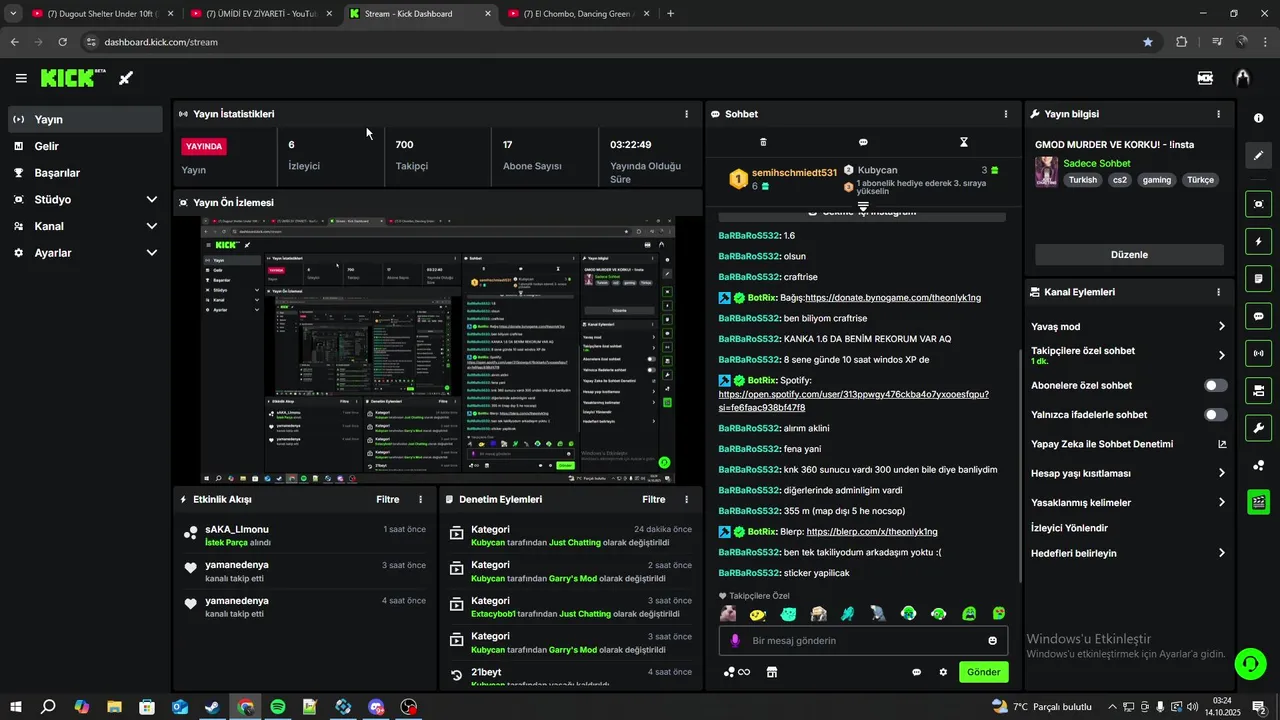Toggle the lightning activity widget icon in the right sidebar

(x=1258, y=241)
